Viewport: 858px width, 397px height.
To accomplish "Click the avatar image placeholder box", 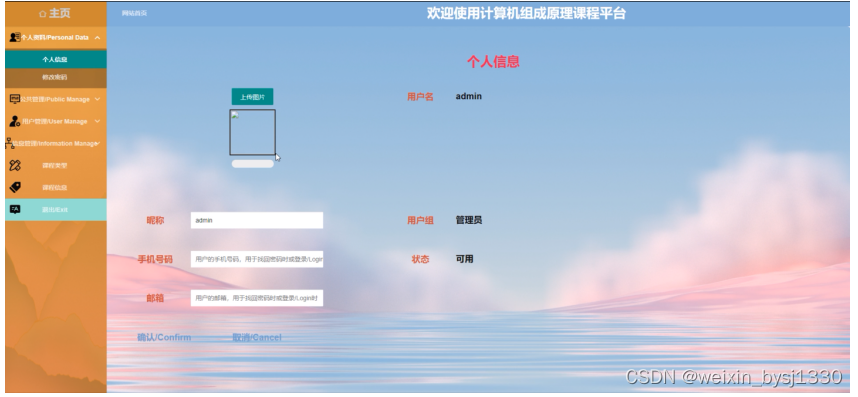I will click(x=252, y=132).
